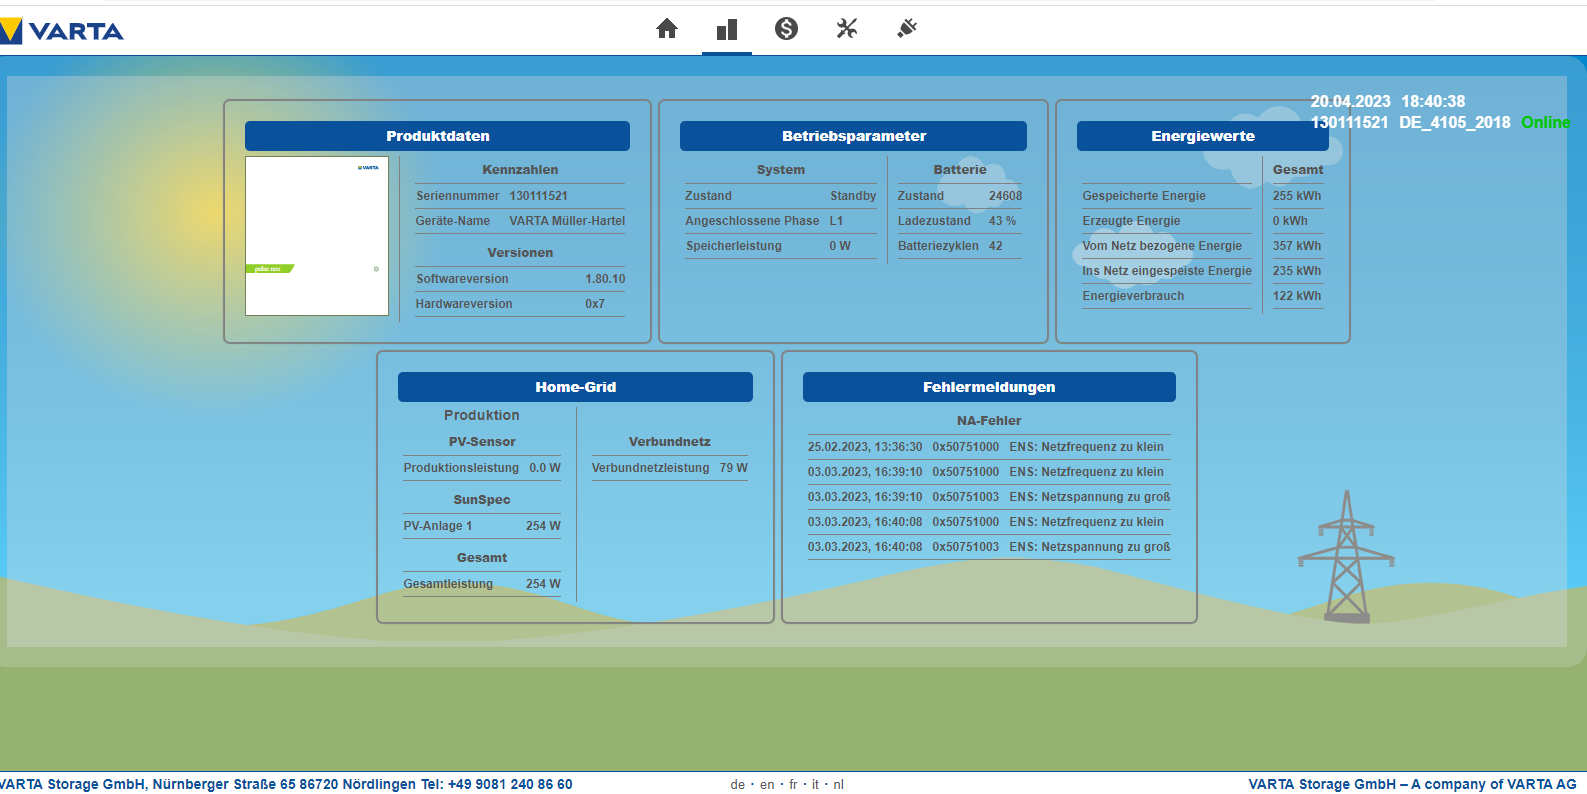The image size is (1587, 794).
Task: Click Gespeicherte Energie value 255 kWh
Action: 1296,196
